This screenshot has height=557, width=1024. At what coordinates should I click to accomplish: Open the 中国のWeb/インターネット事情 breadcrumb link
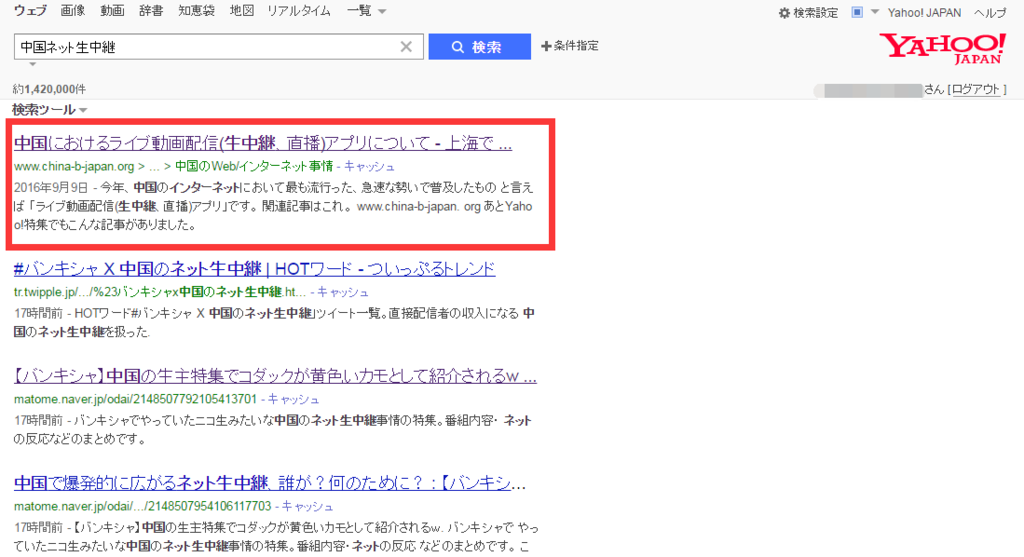click(254, 166)
